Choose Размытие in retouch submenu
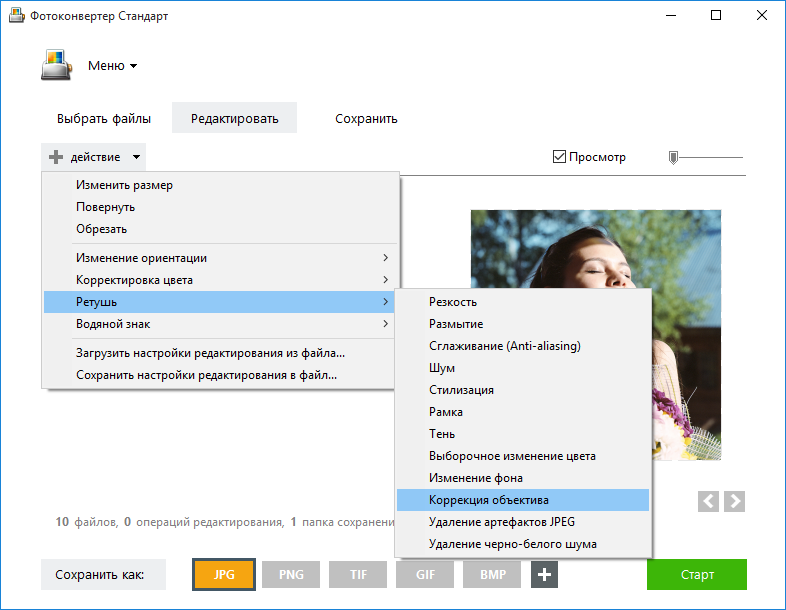Screen dimensions: 786x610 [523, 324]
